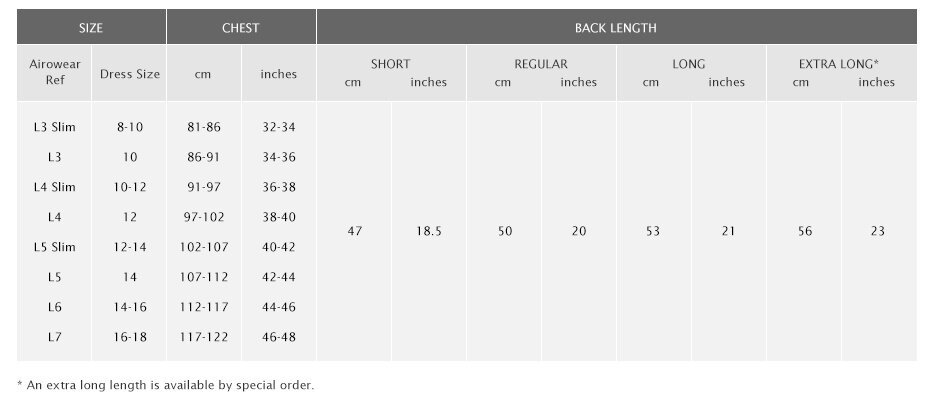Select the L4 Slim size reference
The height and width of the screenshot is (405, 926).
pos(54,187)
